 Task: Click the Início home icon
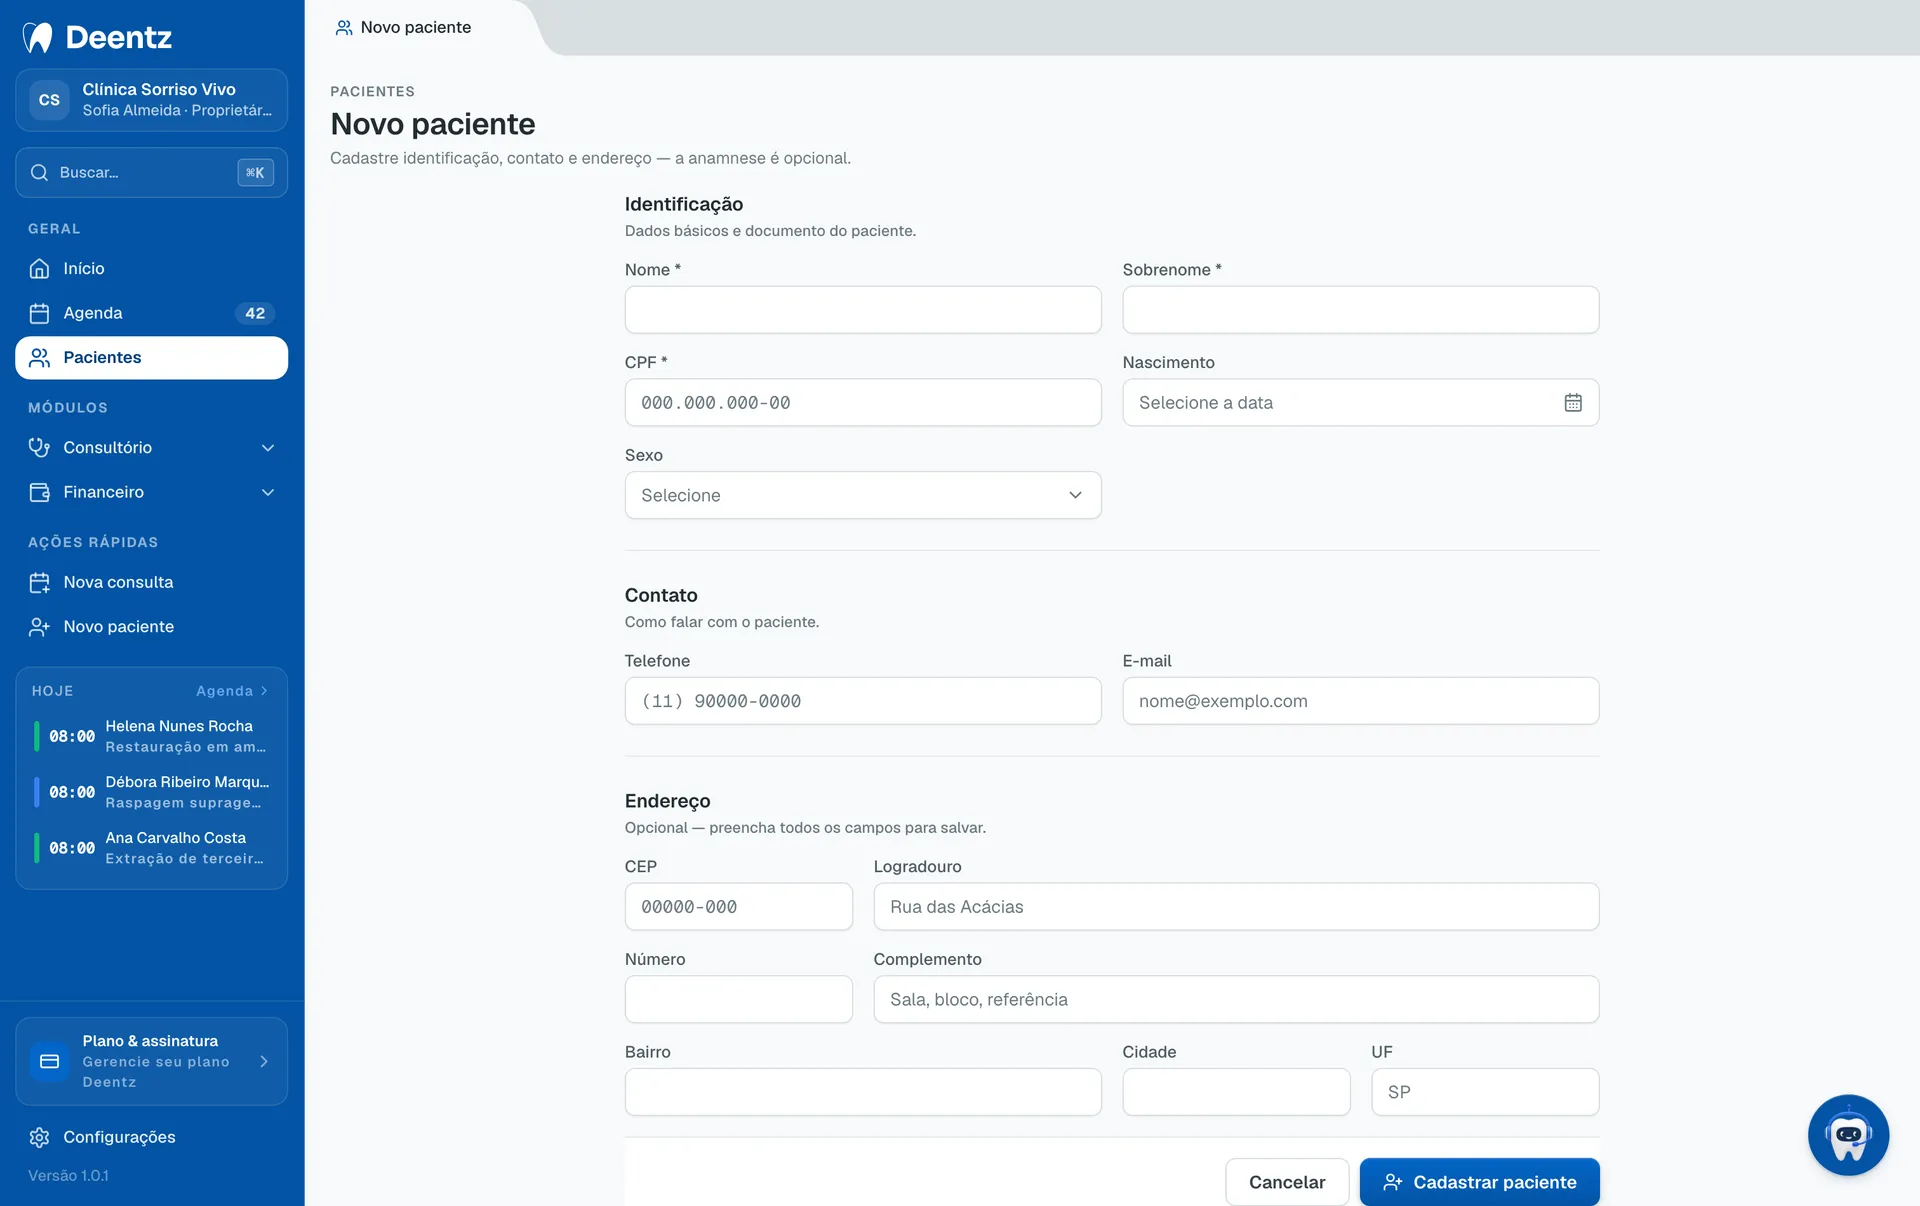tap(39, 268)
